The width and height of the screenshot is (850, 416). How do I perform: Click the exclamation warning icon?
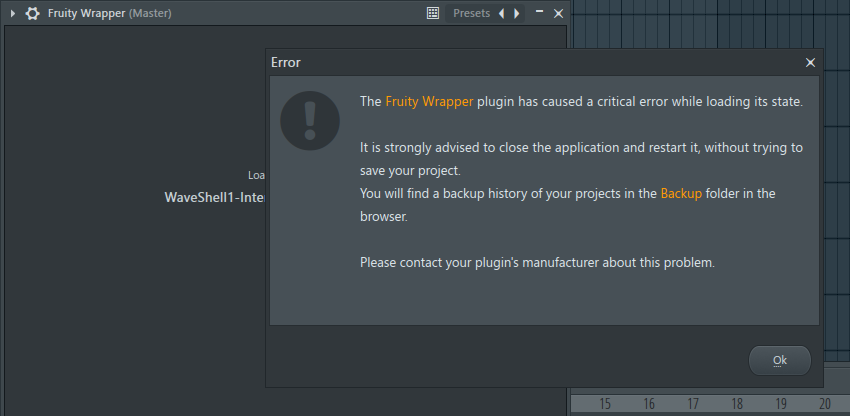pos(310,120)
